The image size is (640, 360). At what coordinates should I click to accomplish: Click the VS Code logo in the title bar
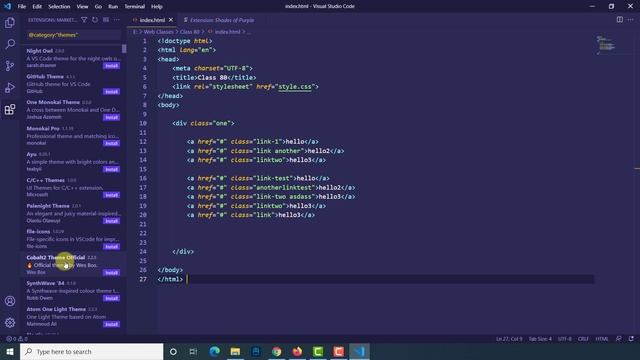[x=7, y=6]
